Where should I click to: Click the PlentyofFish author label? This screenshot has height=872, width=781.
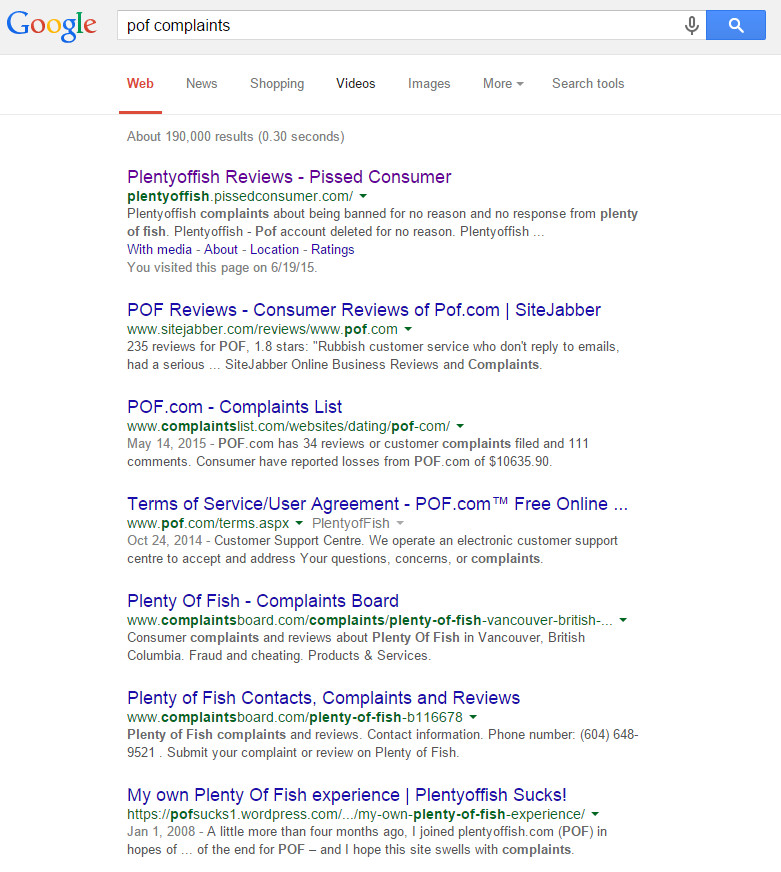point(350,523)
